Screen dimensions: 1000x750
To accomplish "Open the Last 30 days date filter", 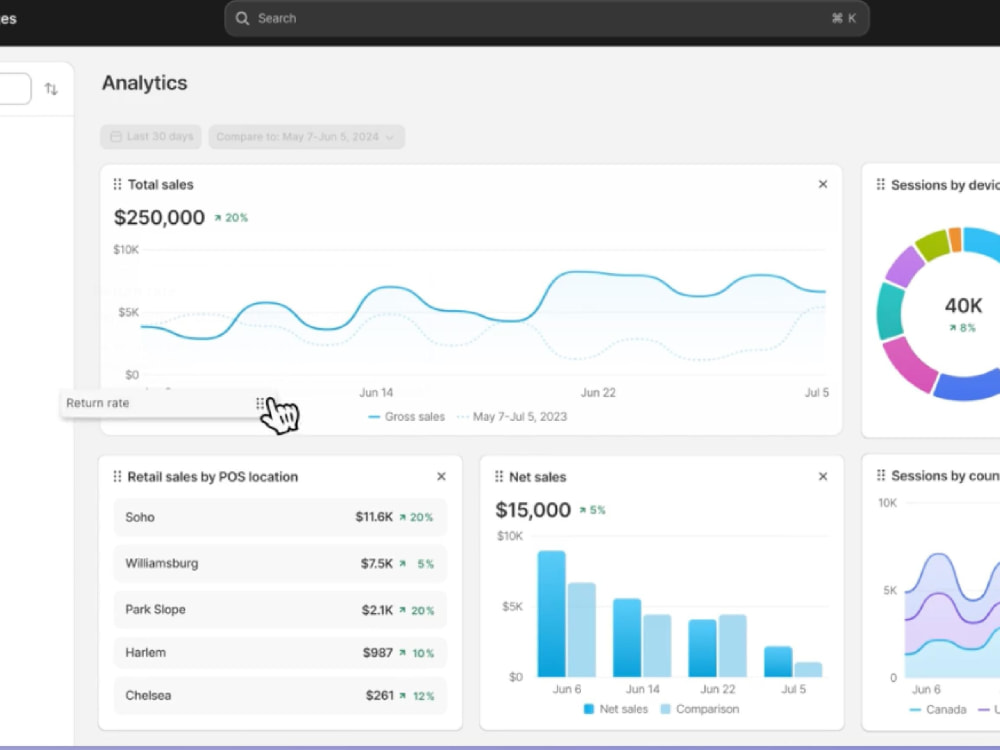I will click(151, 136).
